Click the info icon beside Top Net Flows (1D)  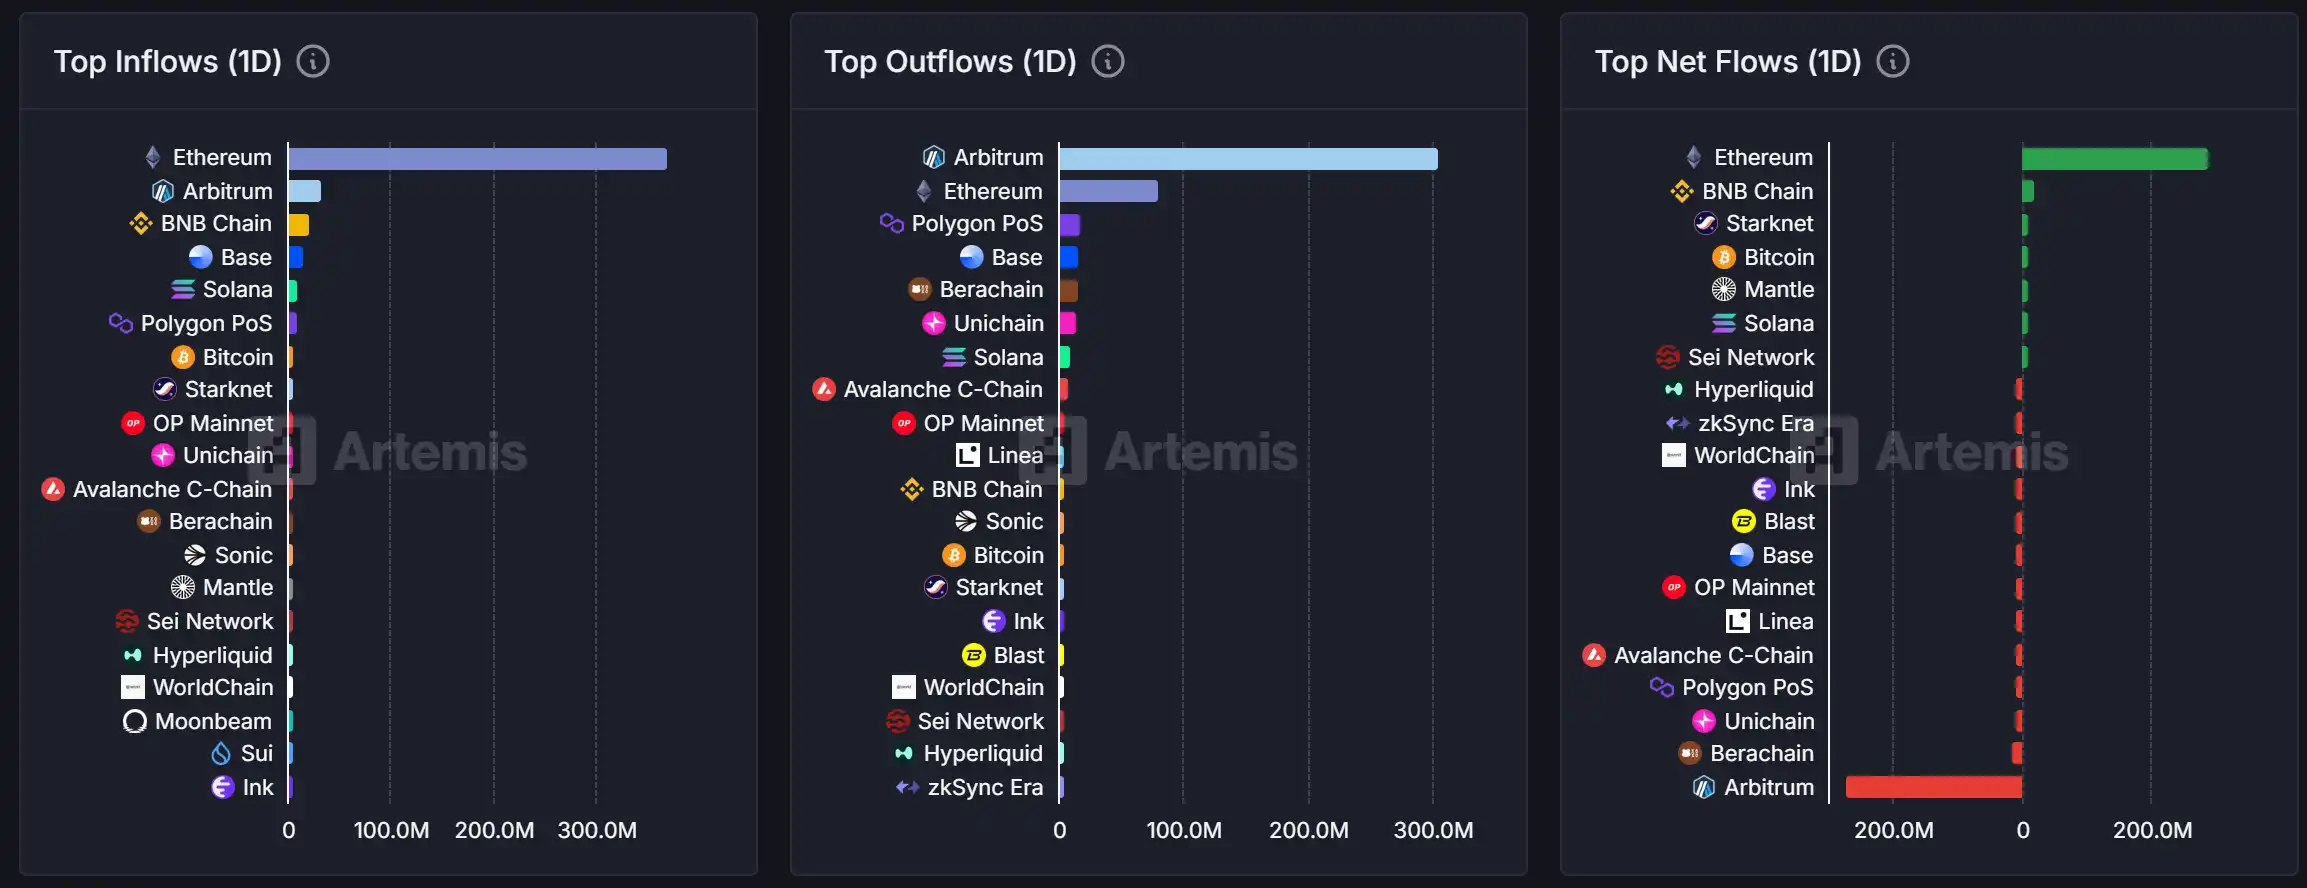1892,62
